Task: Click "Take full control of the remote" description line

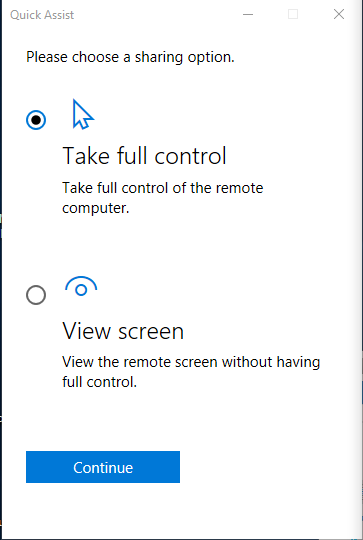Action: [x=163, y=188]
